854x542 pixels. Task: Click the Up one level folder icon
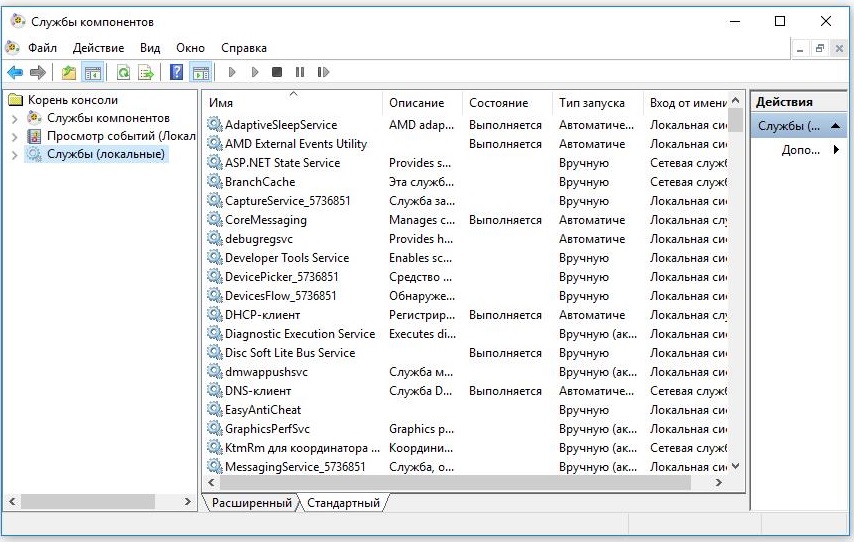[69, 72]
